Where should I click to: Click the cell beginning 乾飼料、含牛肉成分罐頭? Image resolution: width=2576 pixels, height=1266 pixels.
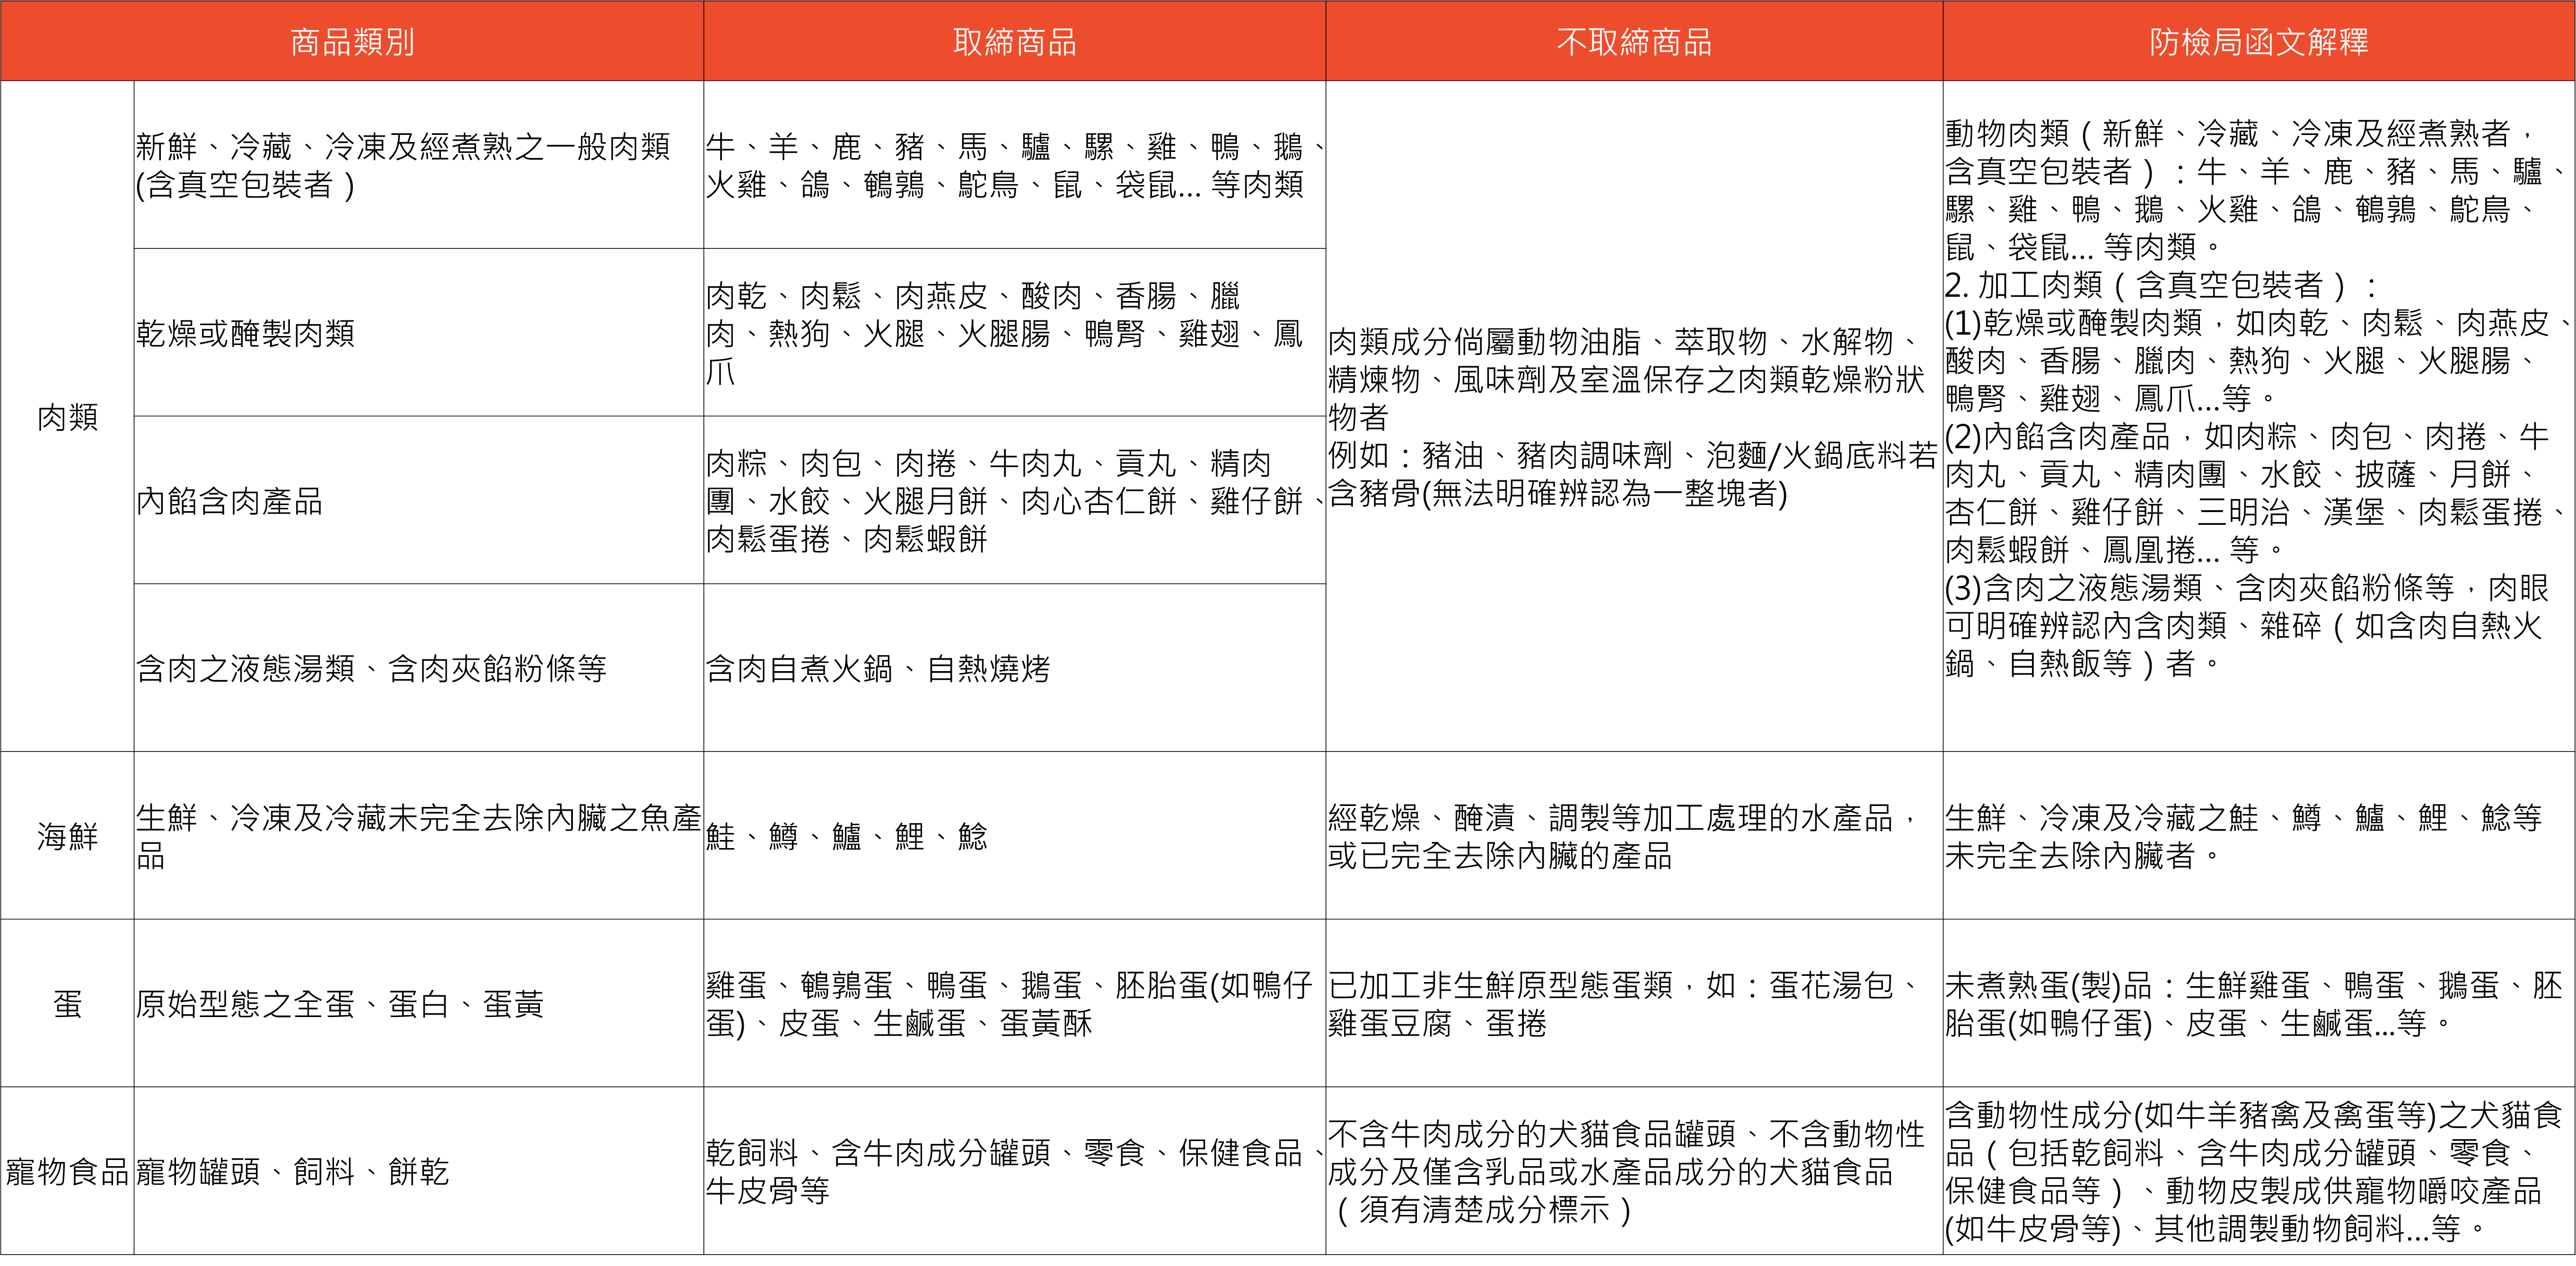tap(1015, 1171)
